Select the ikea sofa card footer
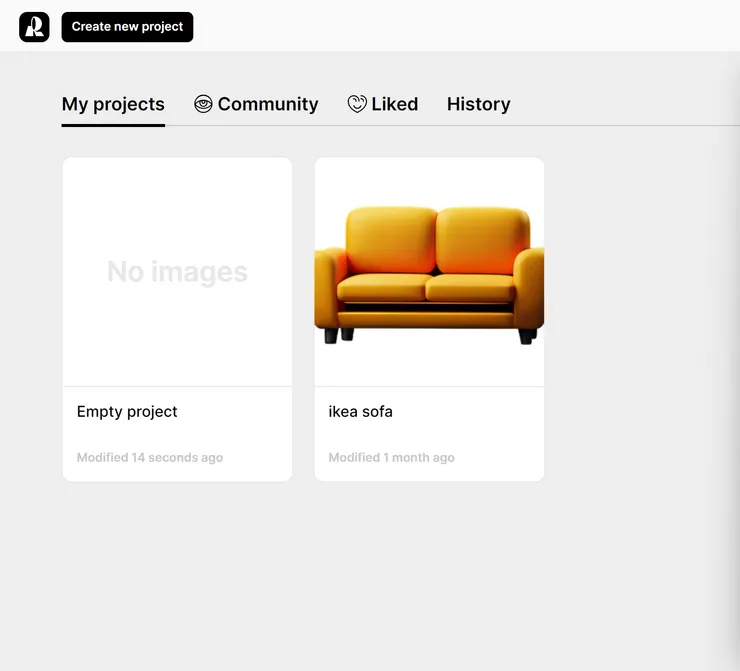 [429, 434]
